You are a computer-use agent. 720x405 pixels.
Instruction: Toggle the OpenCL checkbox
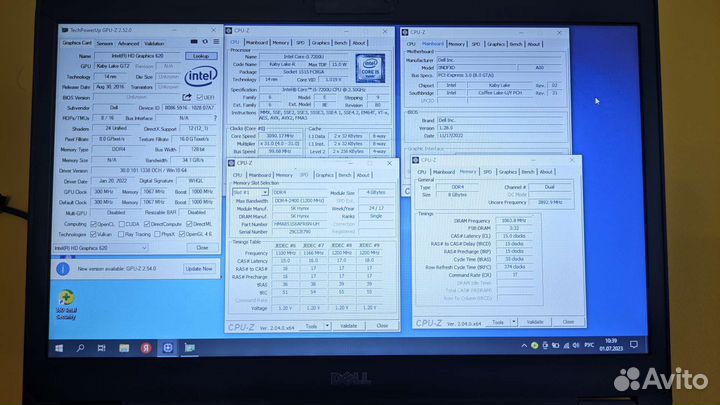[94, 224]
